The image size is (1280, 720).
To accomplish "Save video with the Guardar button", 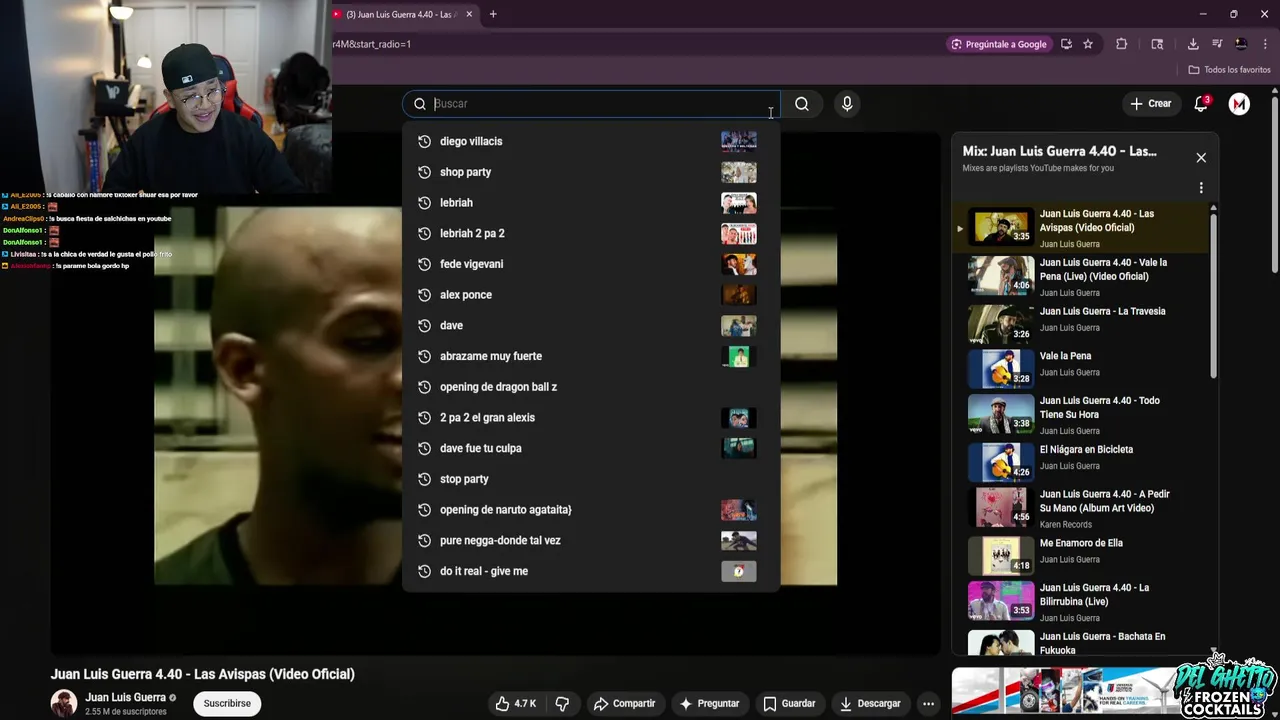I will 789,704.
